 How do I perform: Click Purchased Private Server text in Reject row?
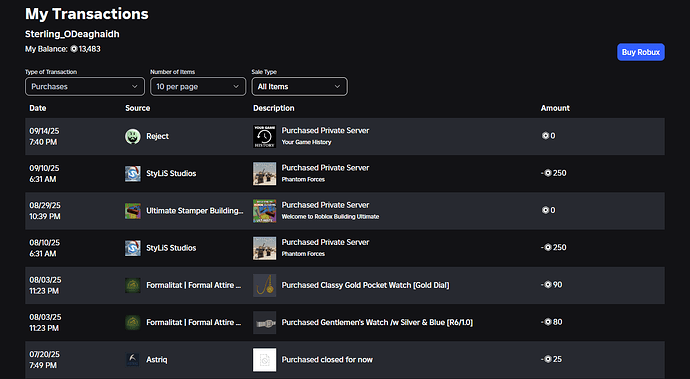(x=325, y=130)
